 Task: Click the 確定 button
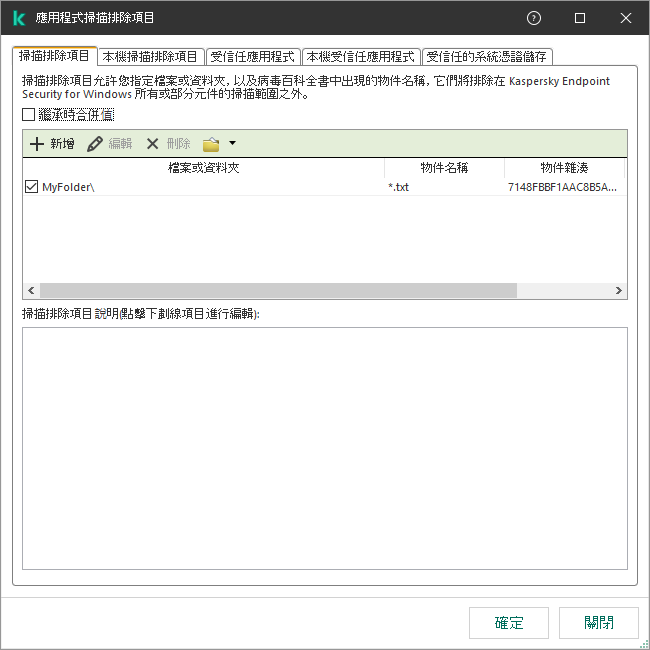click(x=509, y=623)
